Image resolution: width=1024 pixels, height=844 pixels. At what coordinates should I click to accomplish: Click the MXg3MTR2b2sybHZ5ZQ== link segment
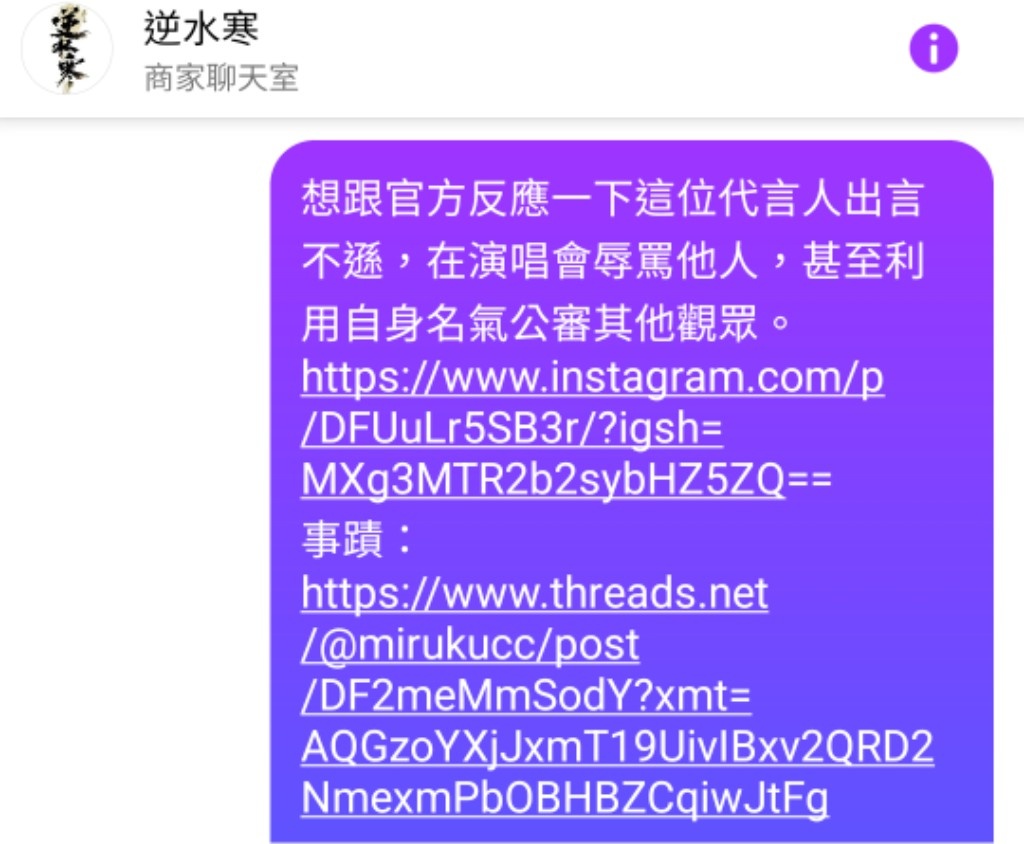pyautogui.click(x=566, y=480)
